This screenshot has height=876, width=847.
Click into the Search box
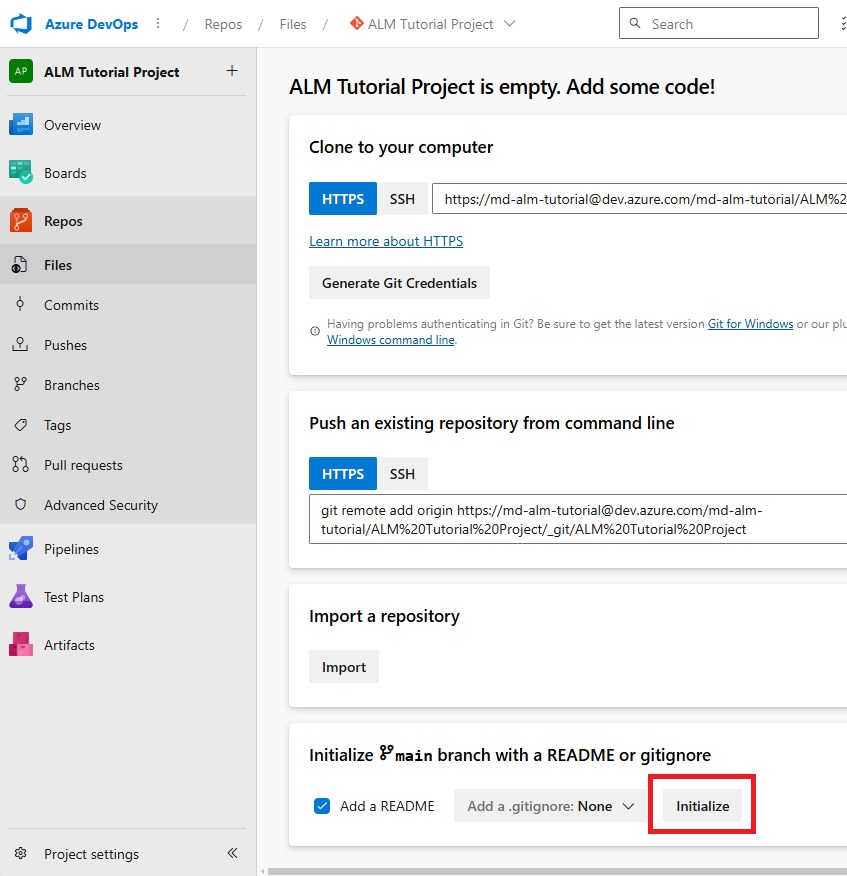point(718,23)
